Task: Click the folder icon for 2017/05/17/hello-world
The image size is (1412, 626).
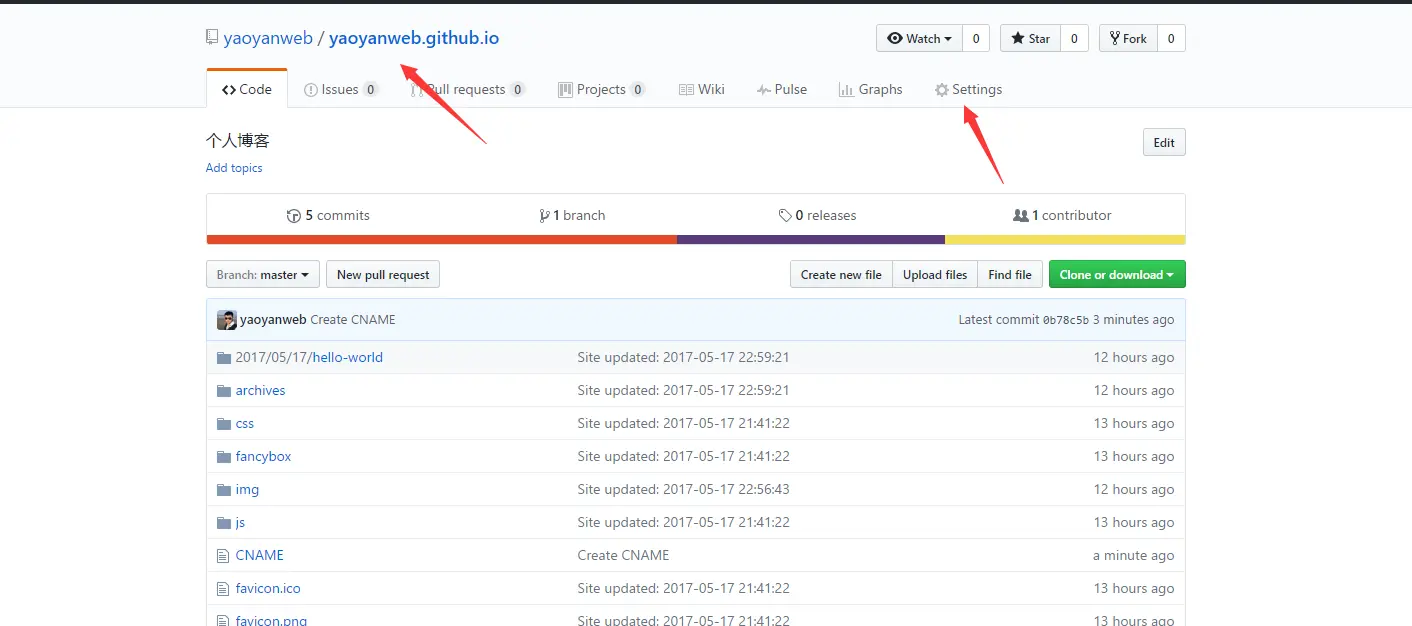Action: (224, 357)
